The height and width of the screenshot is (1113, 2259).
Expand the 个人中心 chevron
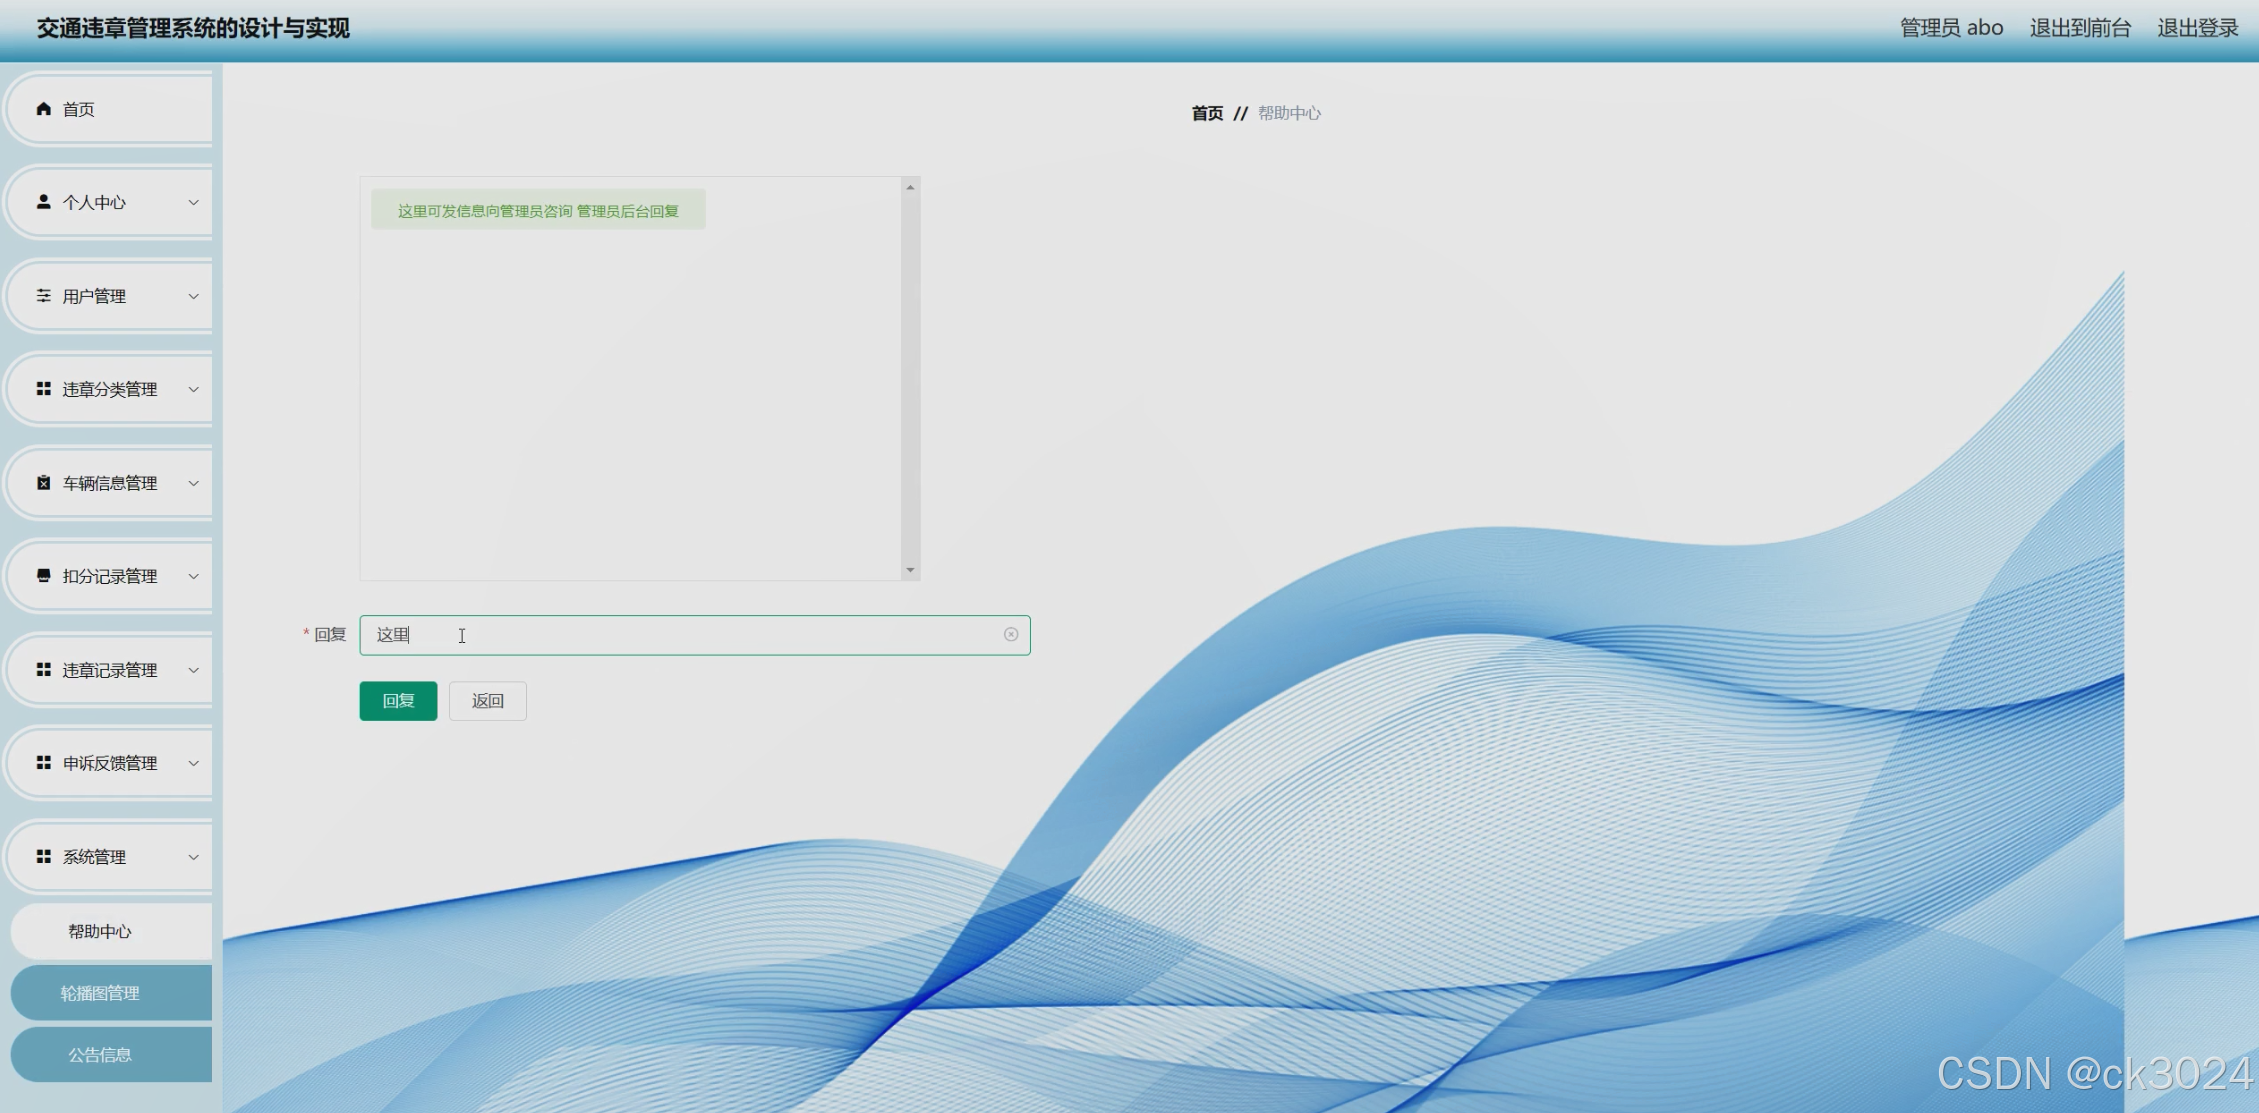tap(194, 202)
